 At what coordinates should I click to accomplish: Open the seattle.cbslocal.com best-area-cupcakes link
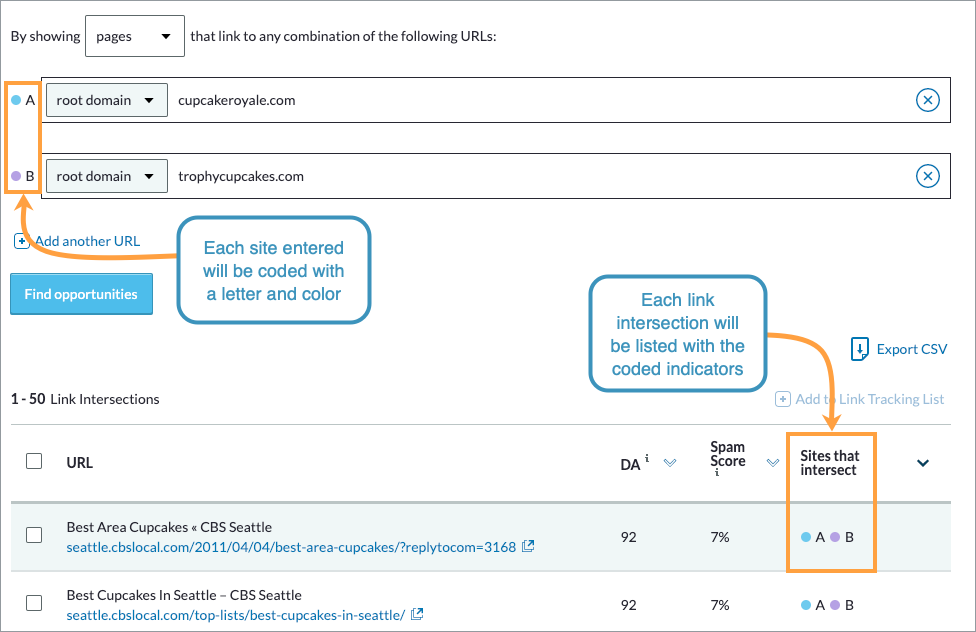click(x=290, y=547)
